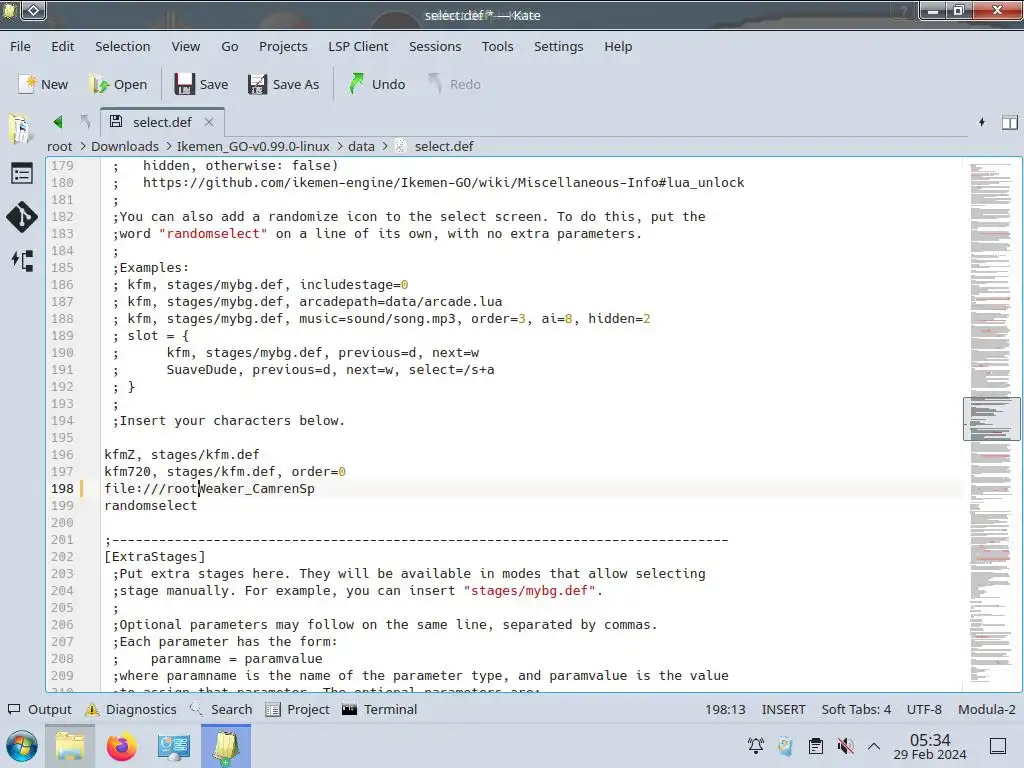Open the Projects menu
Image resolution: width=1024 pixels, height=768 pixels.
[283, 46]
